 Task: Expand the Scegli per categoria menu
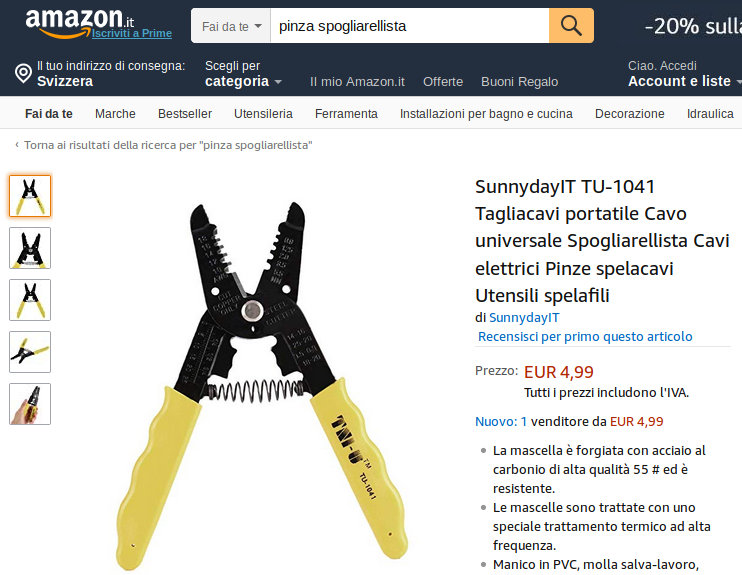coord(243,74)
